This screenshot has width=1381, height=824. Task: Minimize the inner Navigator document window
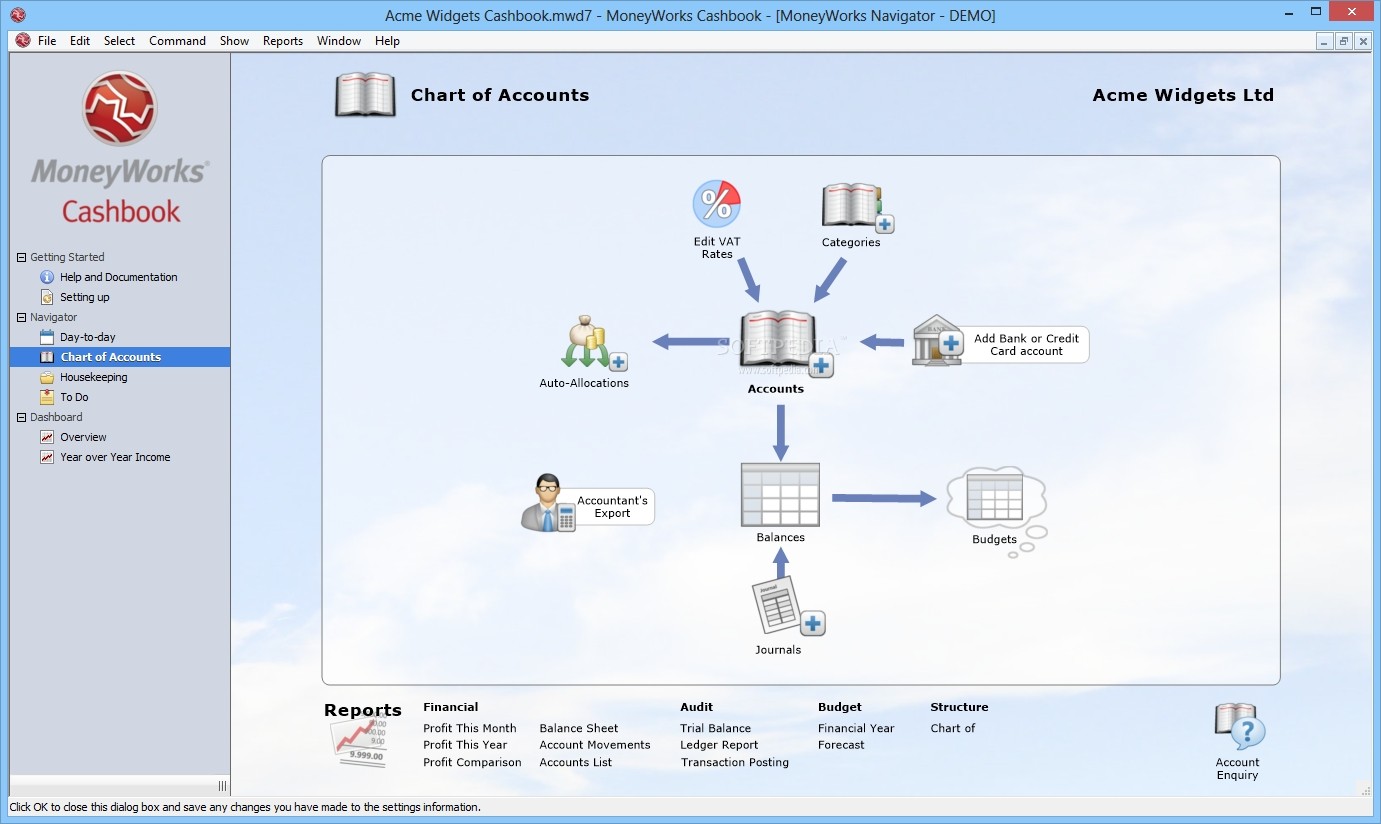[1324, 41]
